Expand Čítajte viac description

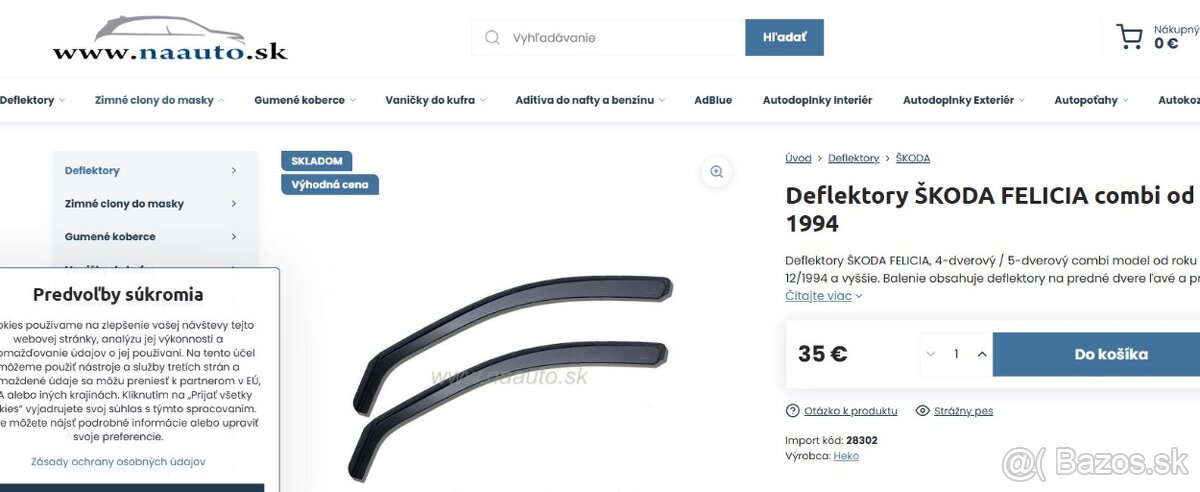click(x=824, y=296)
